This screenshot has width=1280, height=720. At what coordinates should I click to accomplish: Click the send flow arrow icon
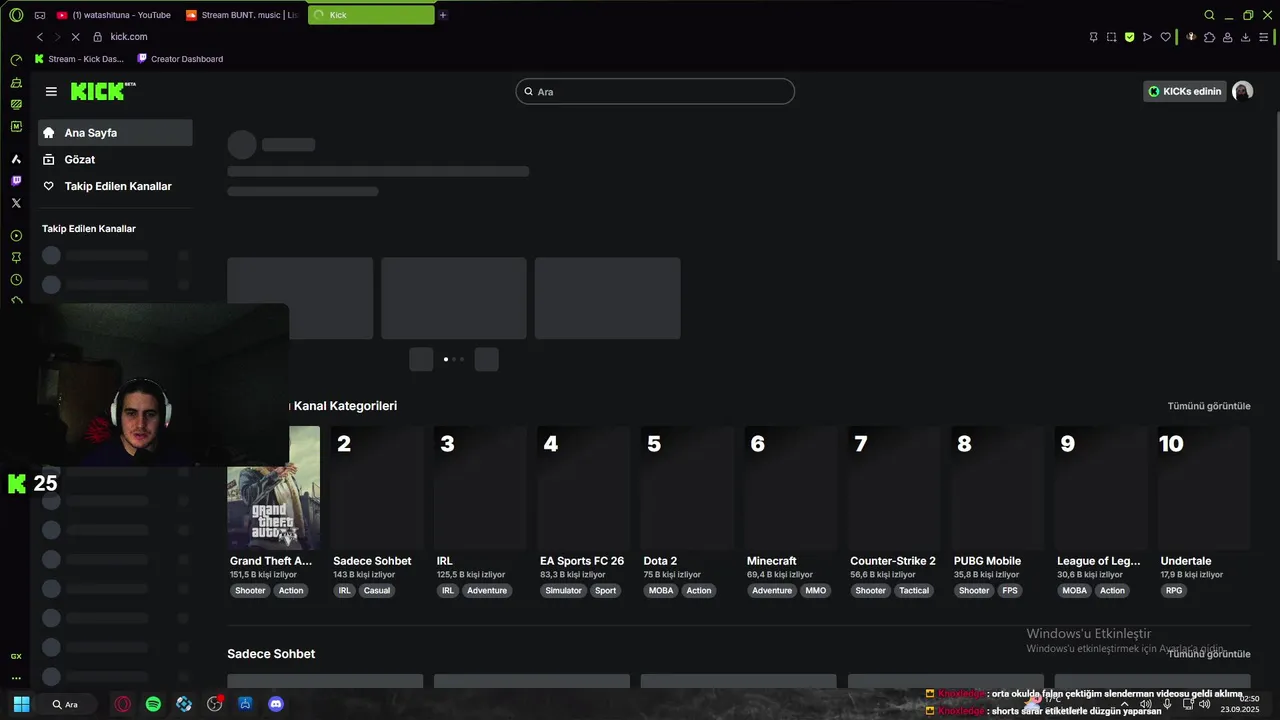[x=1147, y=37]
